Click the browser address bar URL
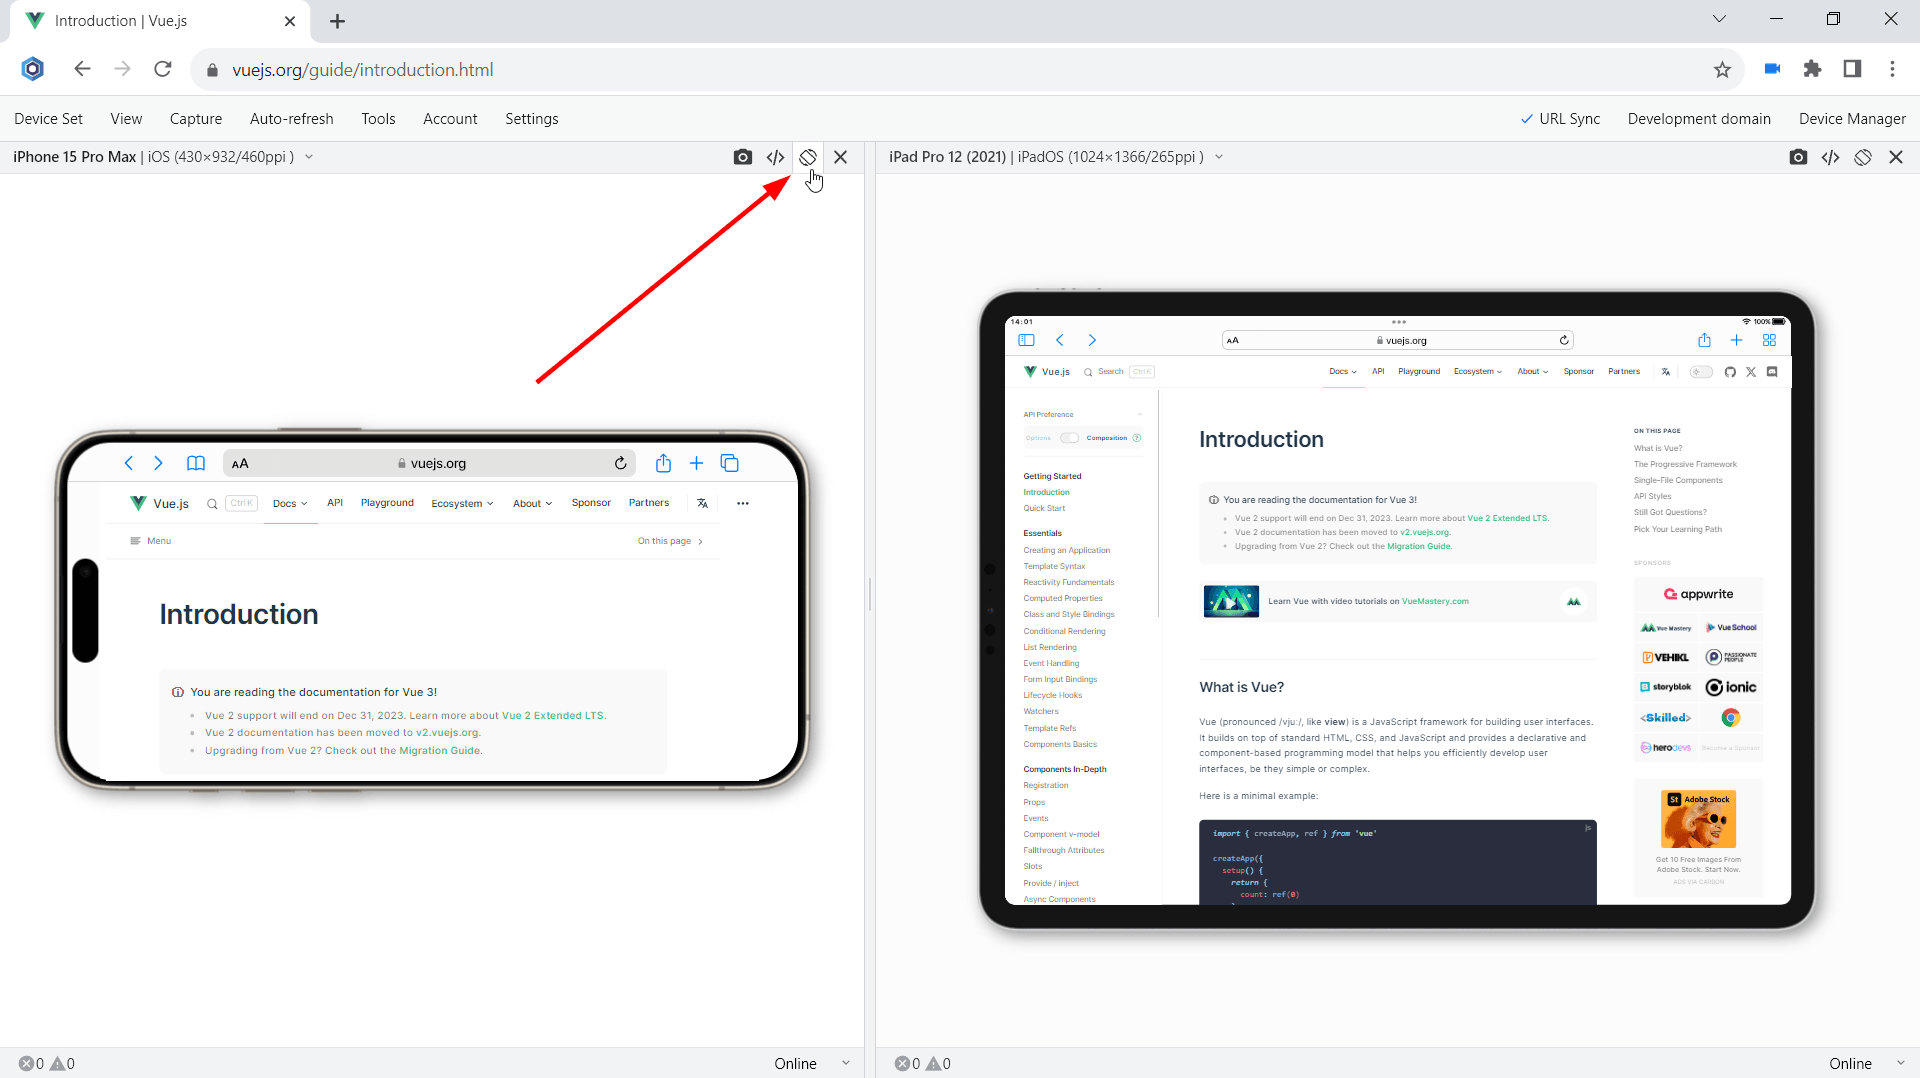This screenshot has width=1920, height=1078. tap(362, 70)
